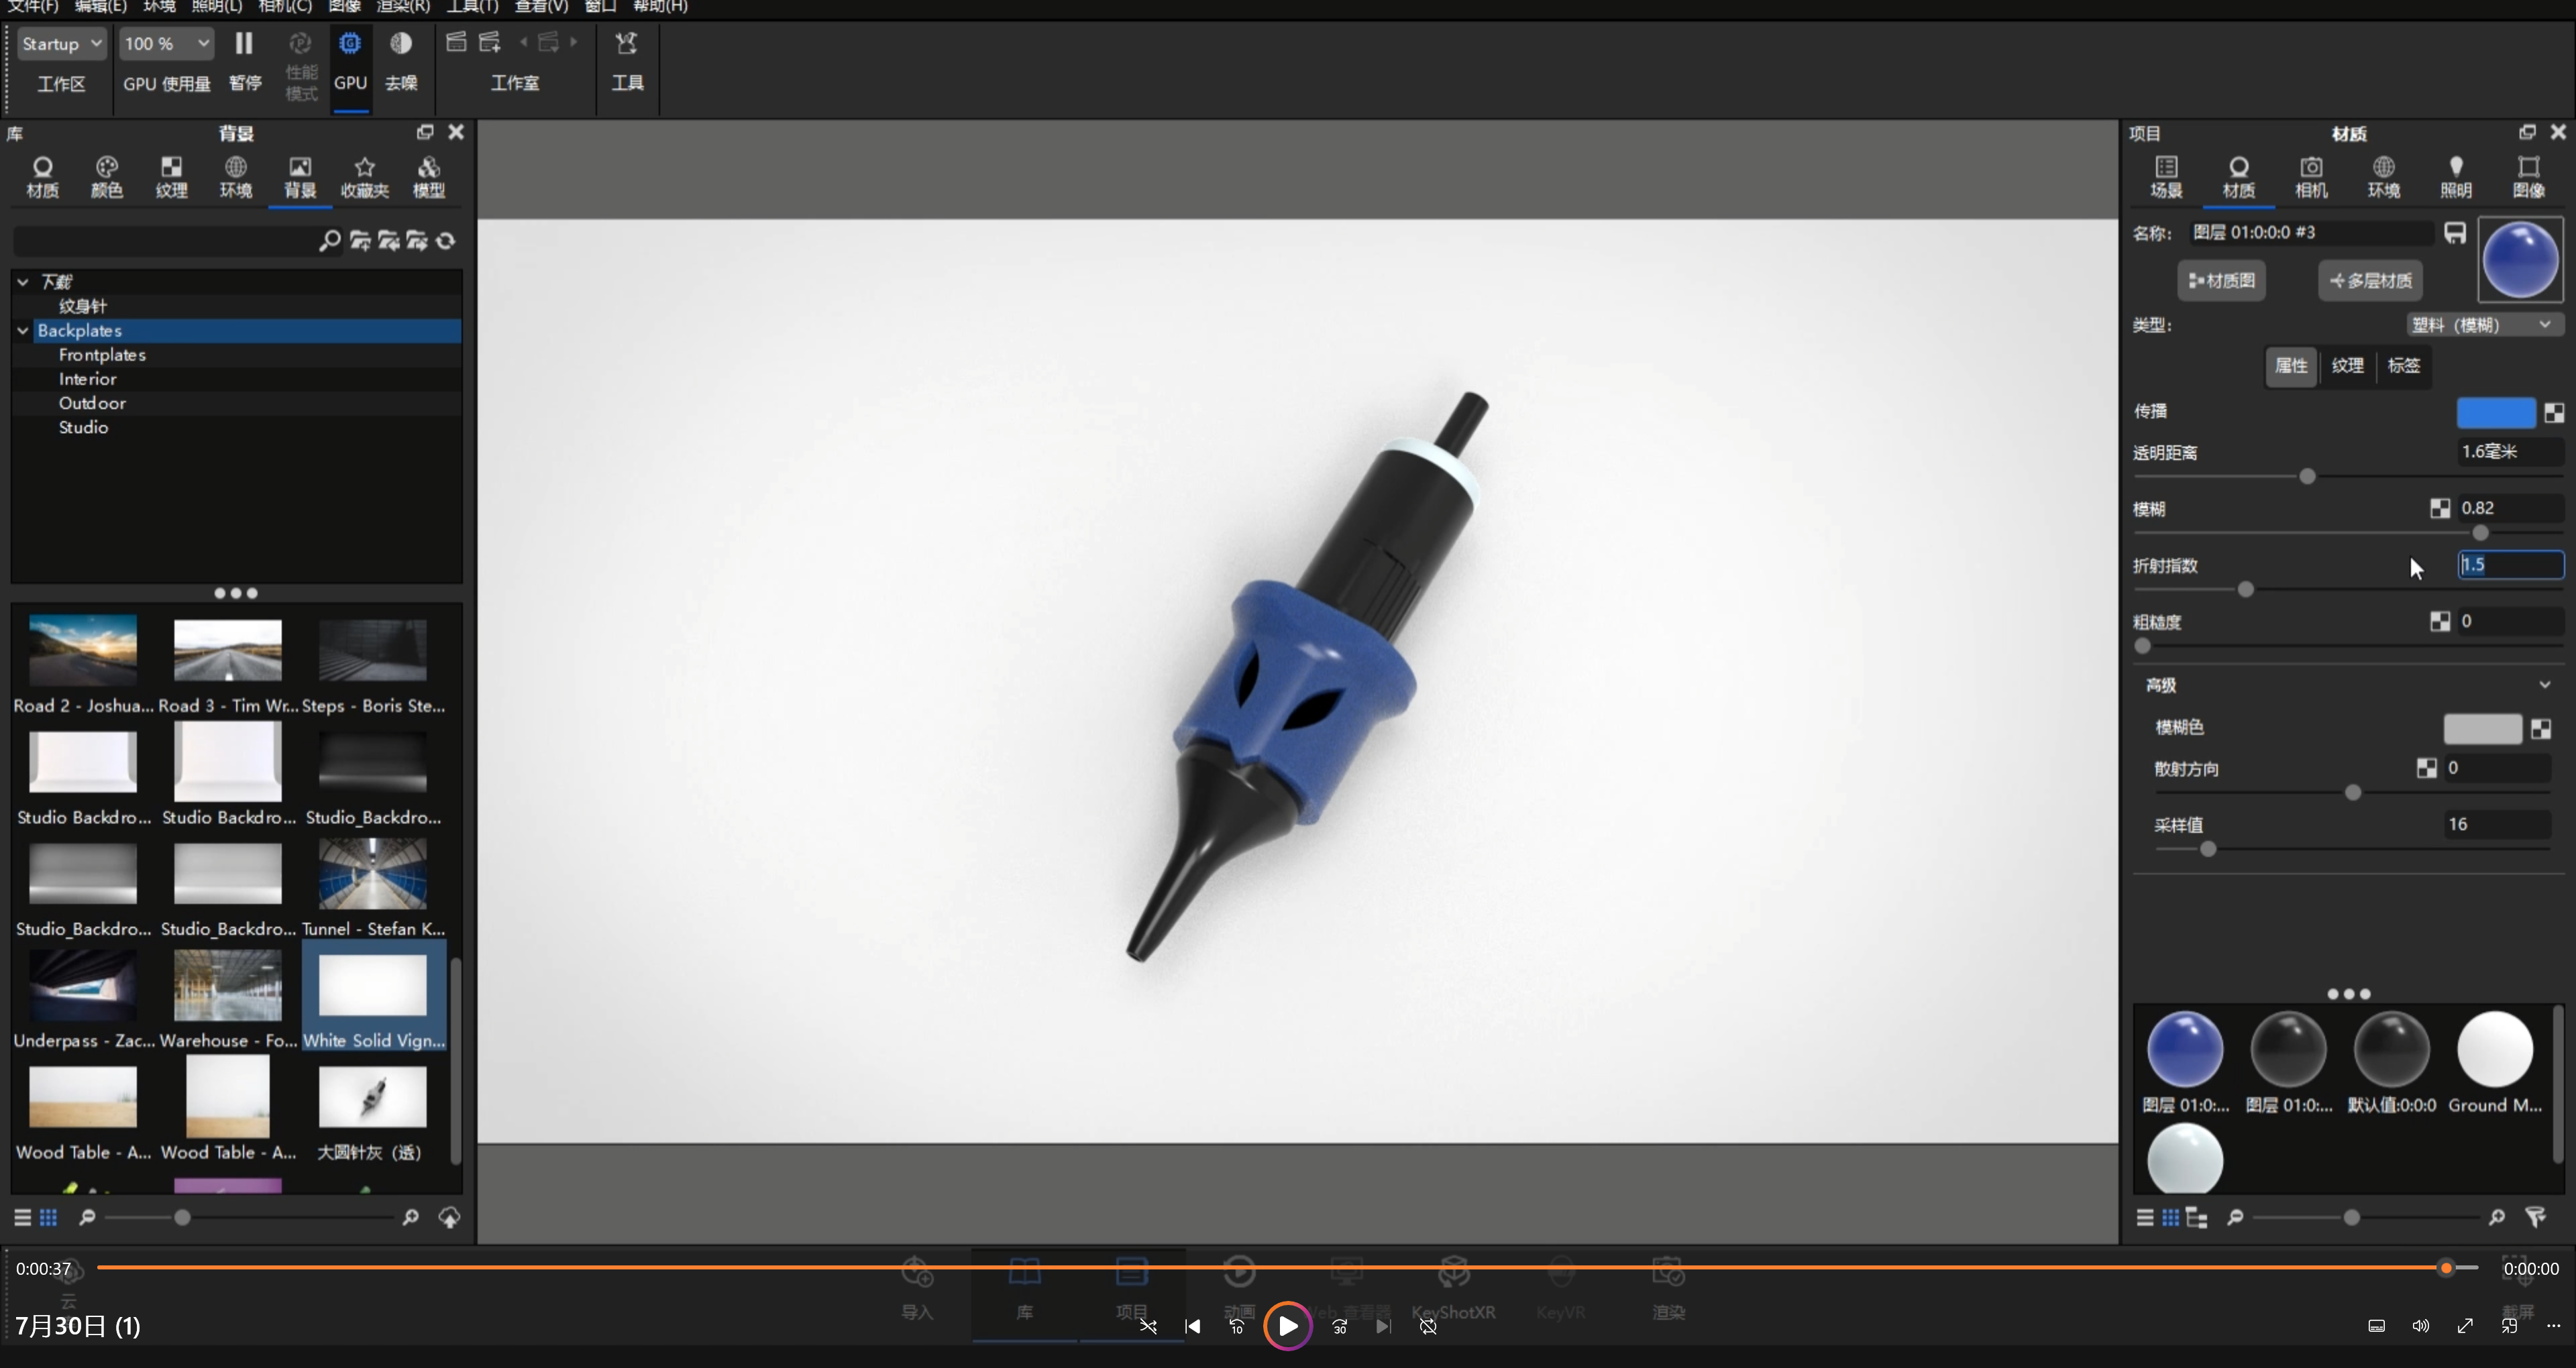
Task: Click the 采样值 value field
Action: [2497, 825]
